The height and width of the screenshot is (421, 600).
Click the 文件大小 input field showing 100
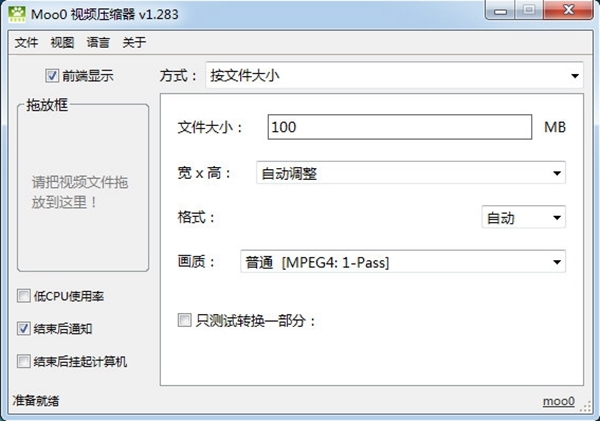pyautogui.click(x=400, y=128)
